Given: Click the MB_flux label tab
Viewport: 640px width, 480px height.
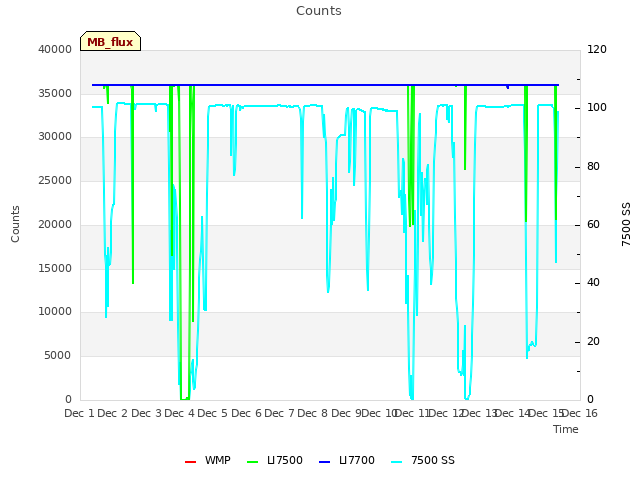Looking at the screenshot, I should click(110, 41).
